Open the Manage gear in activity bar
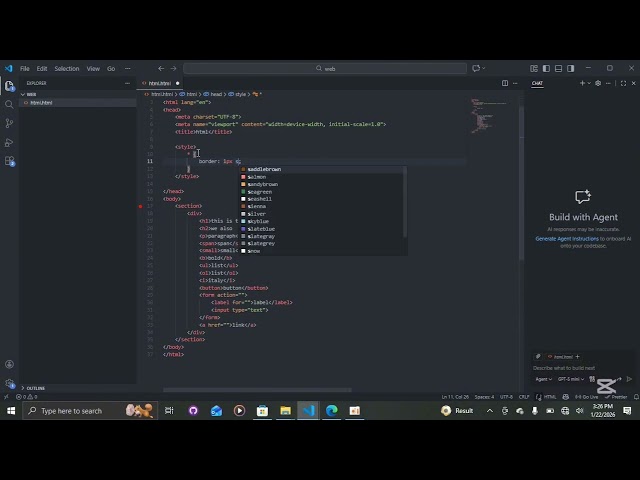The width and height of the screenshot is (640, 480). pyautogui.click(x=9, y=383)
